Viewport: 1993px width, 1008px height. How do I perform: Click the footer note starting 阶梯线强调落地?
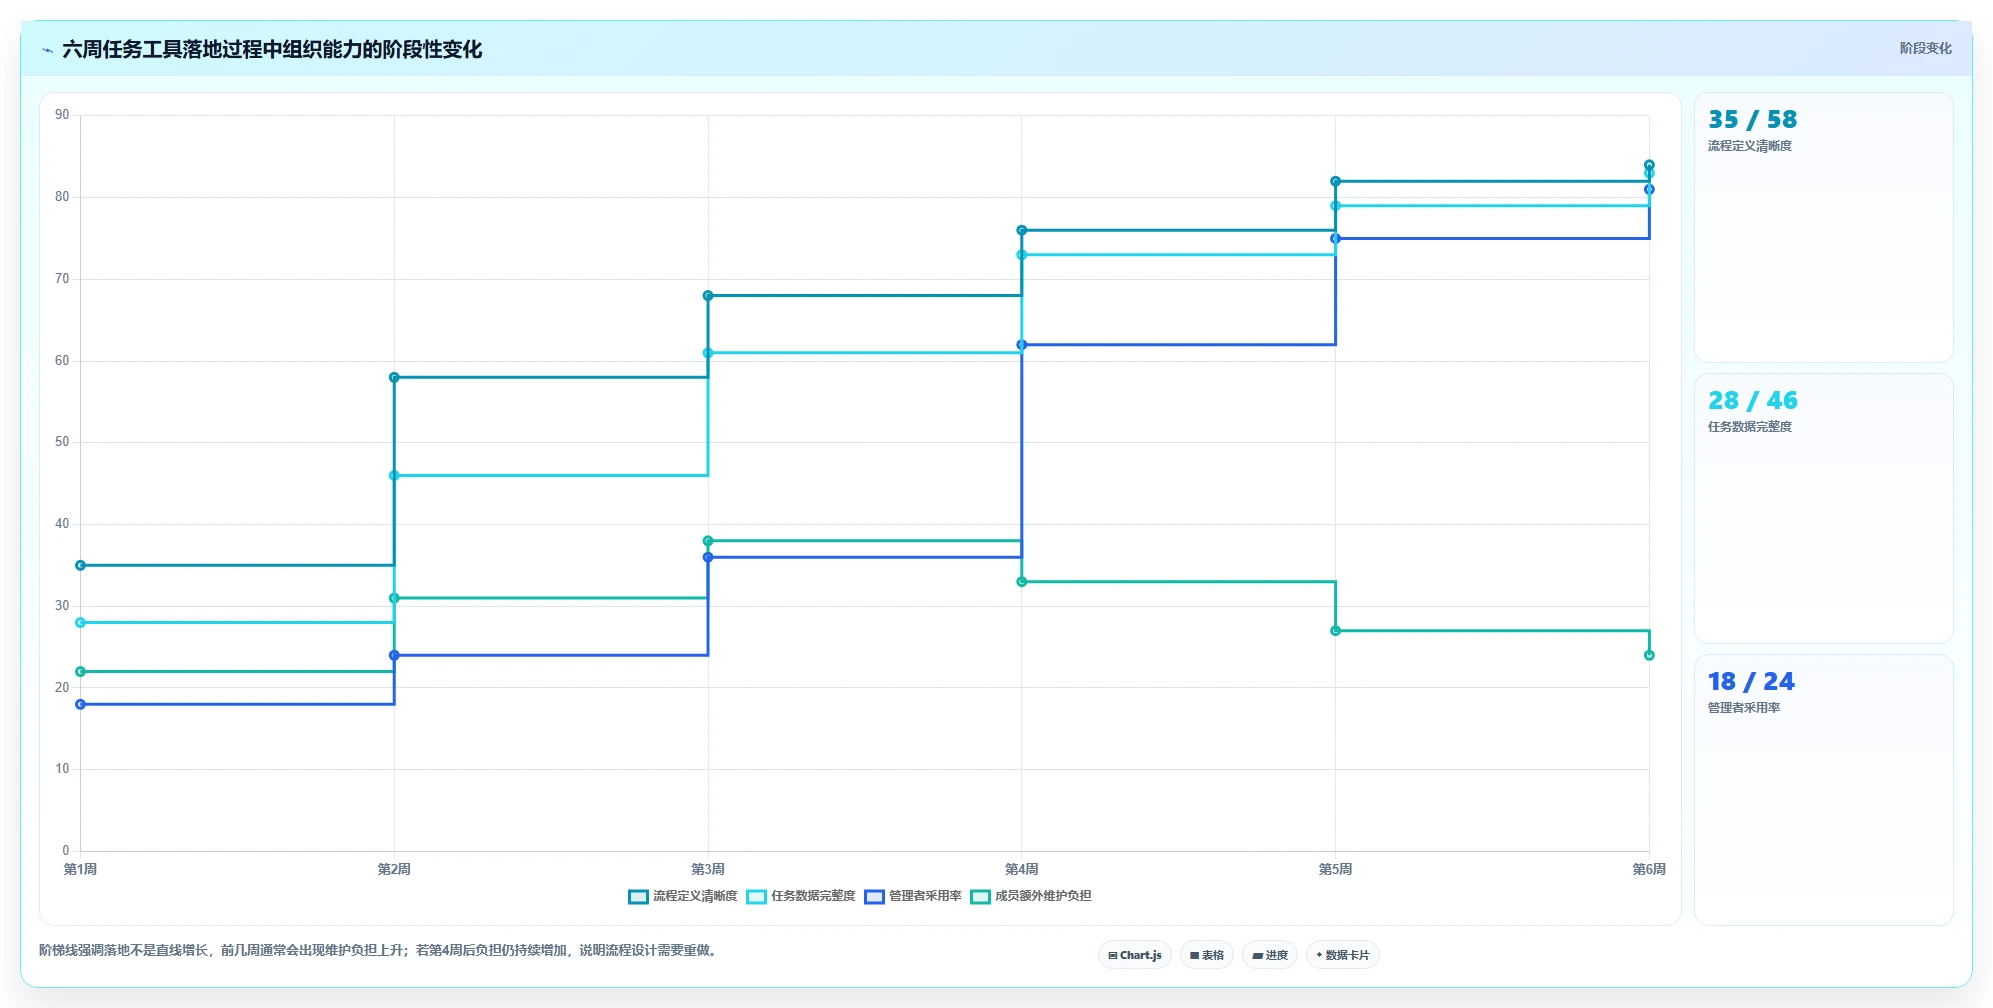(x=379, y=950)
